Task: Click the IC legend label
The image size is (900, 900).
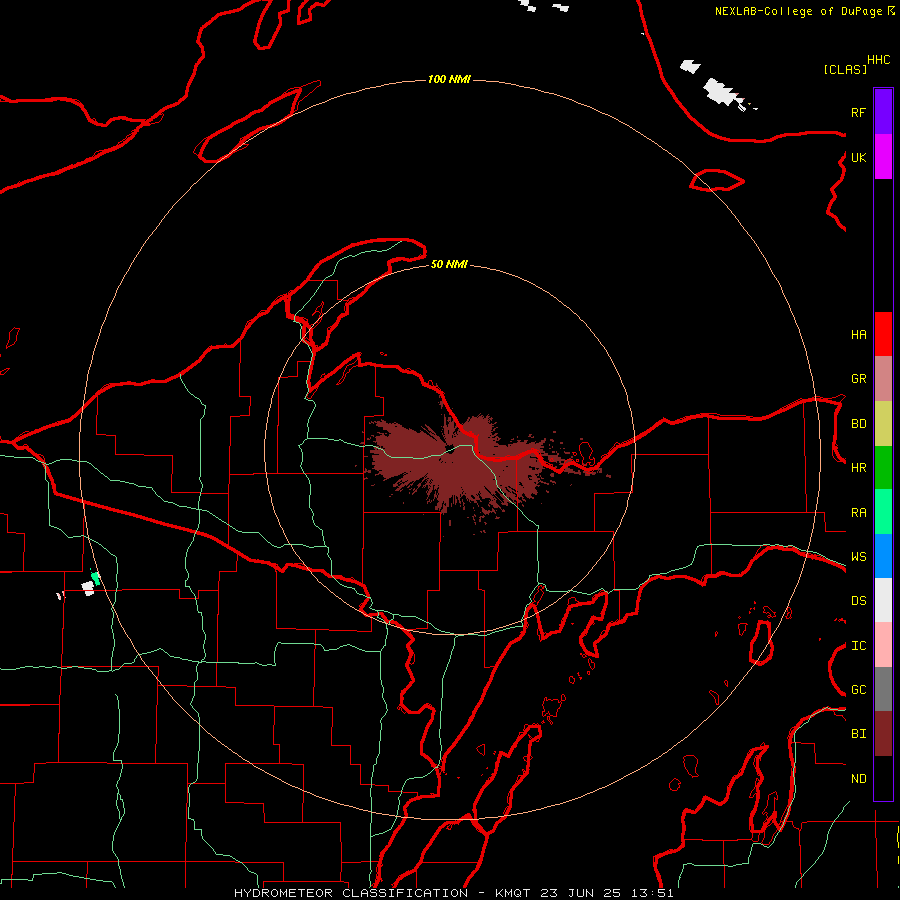Action: [858, 646]
